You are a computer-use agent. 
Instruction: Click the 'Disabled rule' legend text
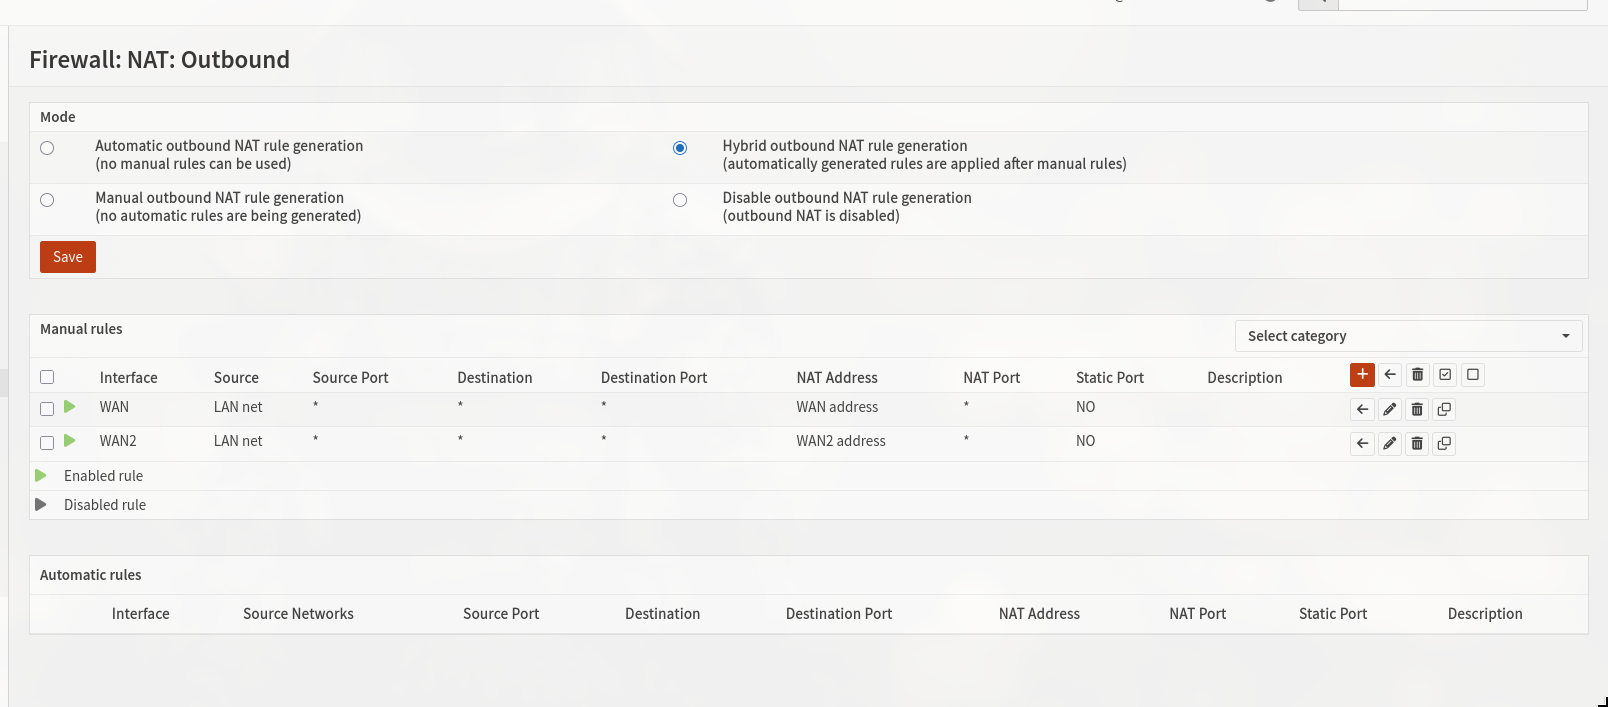[x=105, y=505]
